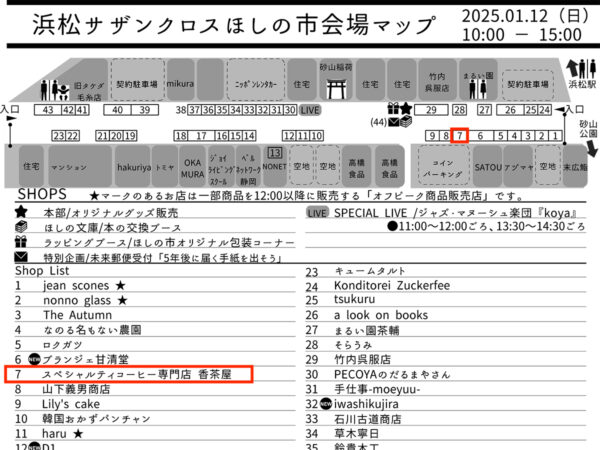Click booth number 40 on the map
This screenshot has height=450, width=600.
pyautogui.click(x=117, y=110)
